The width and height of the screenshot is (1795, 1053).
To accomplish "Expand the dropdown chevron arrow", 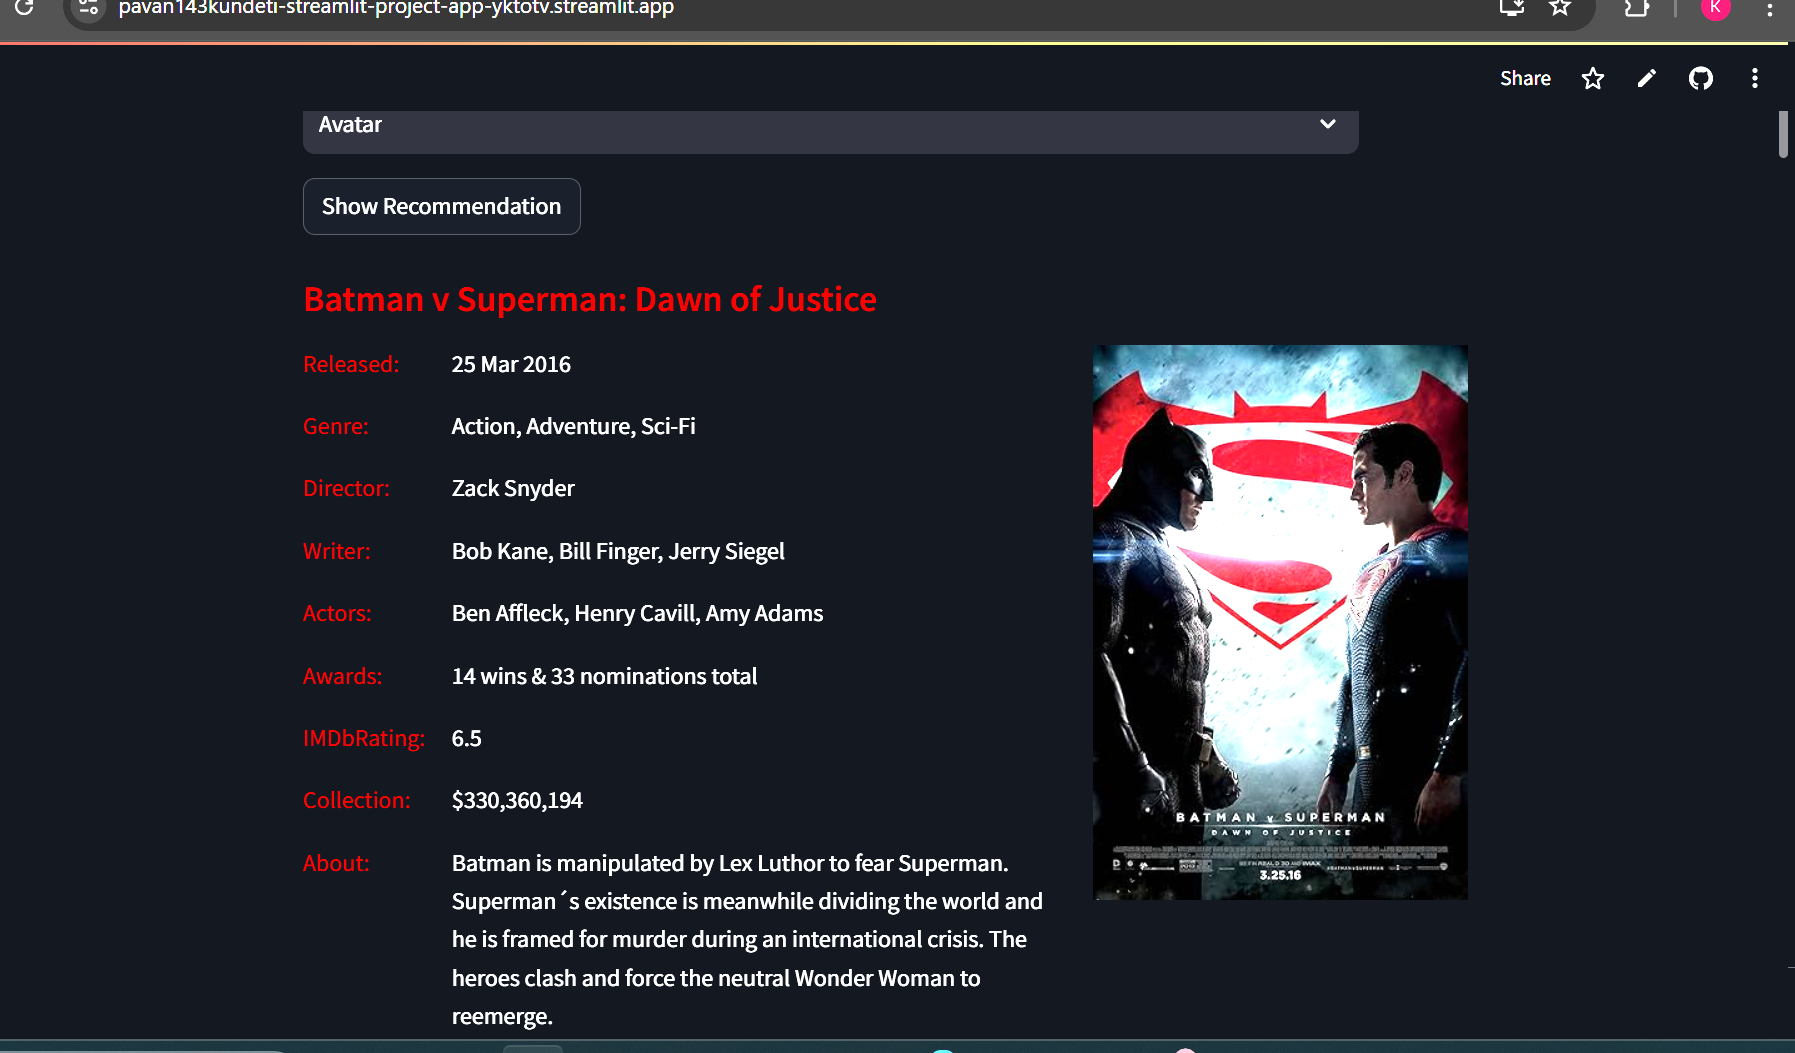I will point(1328,124).
